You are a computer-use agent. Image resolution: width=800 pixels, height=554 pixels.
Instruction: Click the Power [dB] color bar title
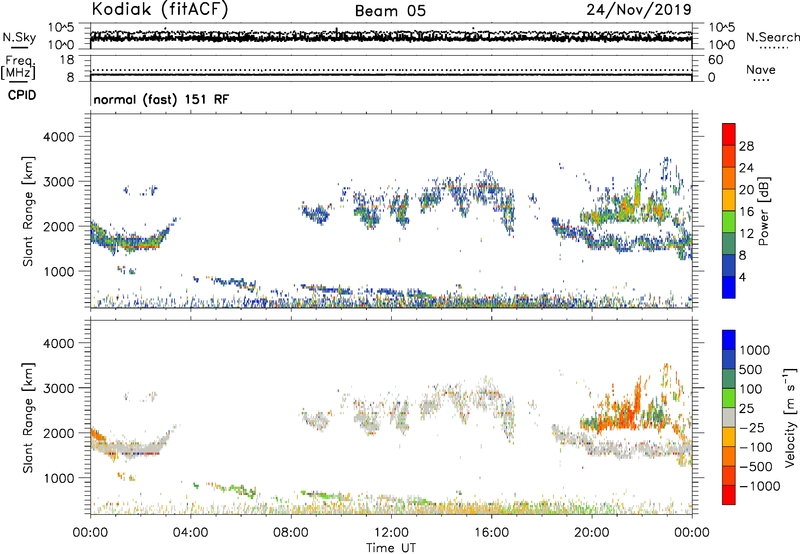coord(763,211)
